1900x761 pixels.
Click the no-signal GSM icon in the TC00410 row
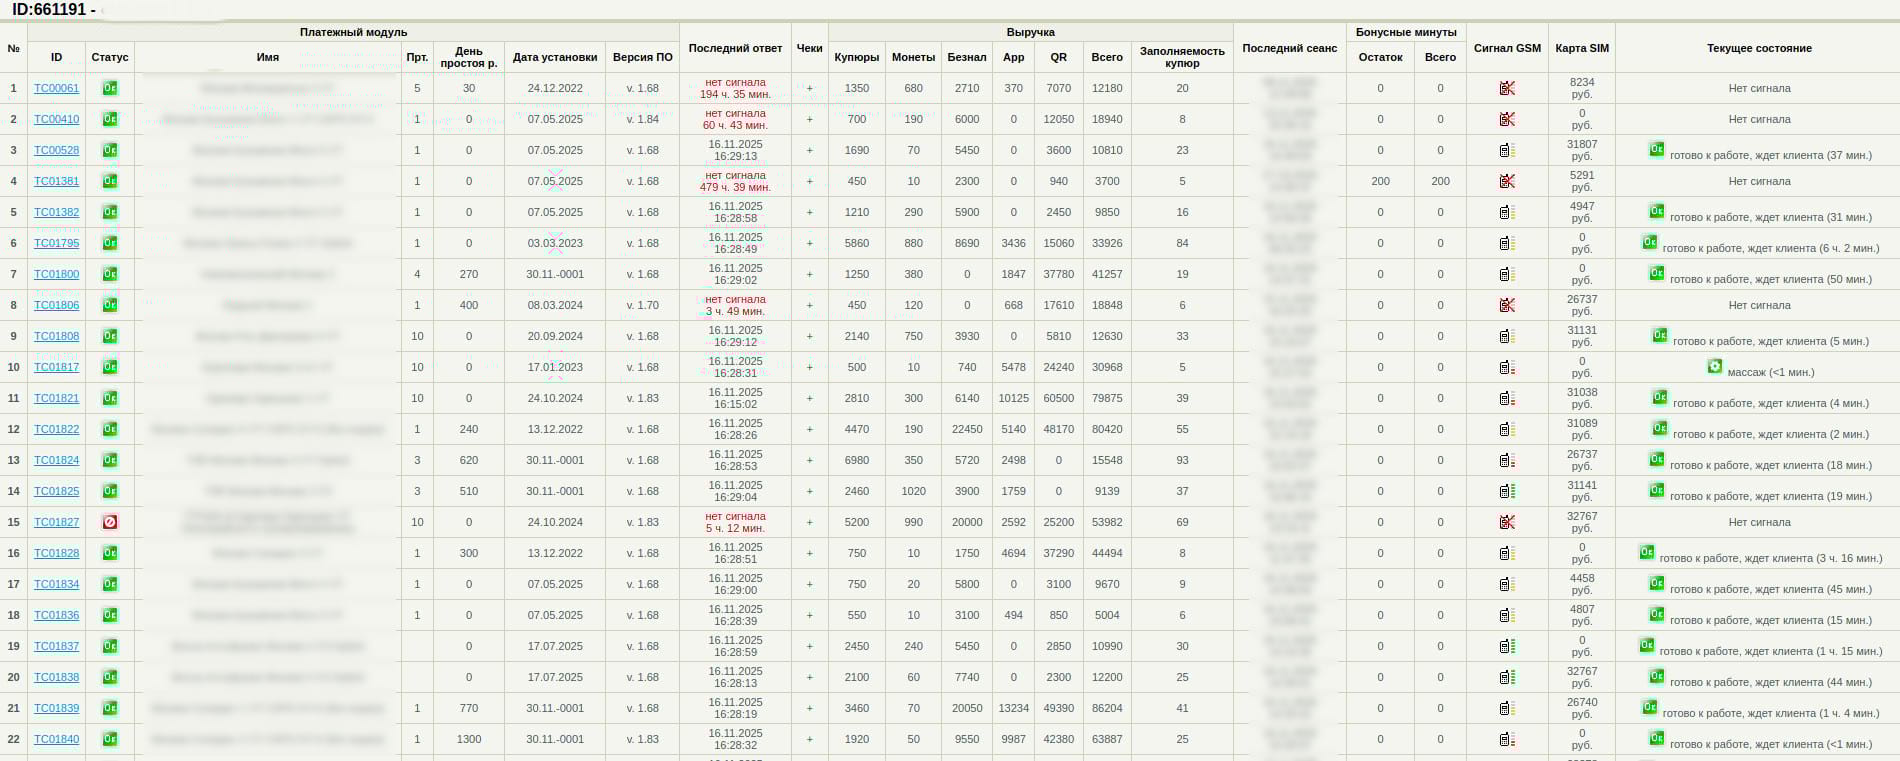click(1507, 119)
